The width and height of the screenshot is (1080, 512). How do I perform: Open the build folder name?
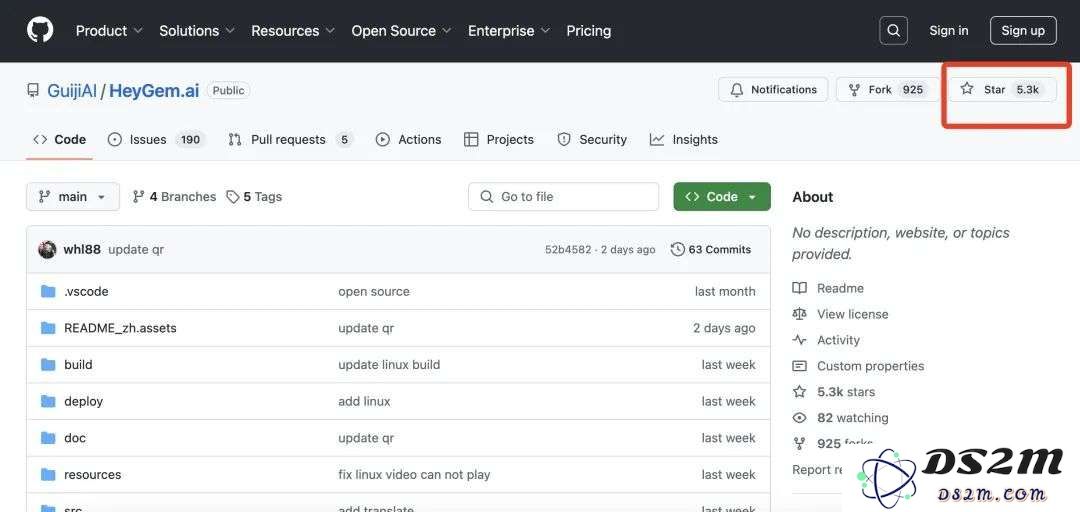point(78,365)
